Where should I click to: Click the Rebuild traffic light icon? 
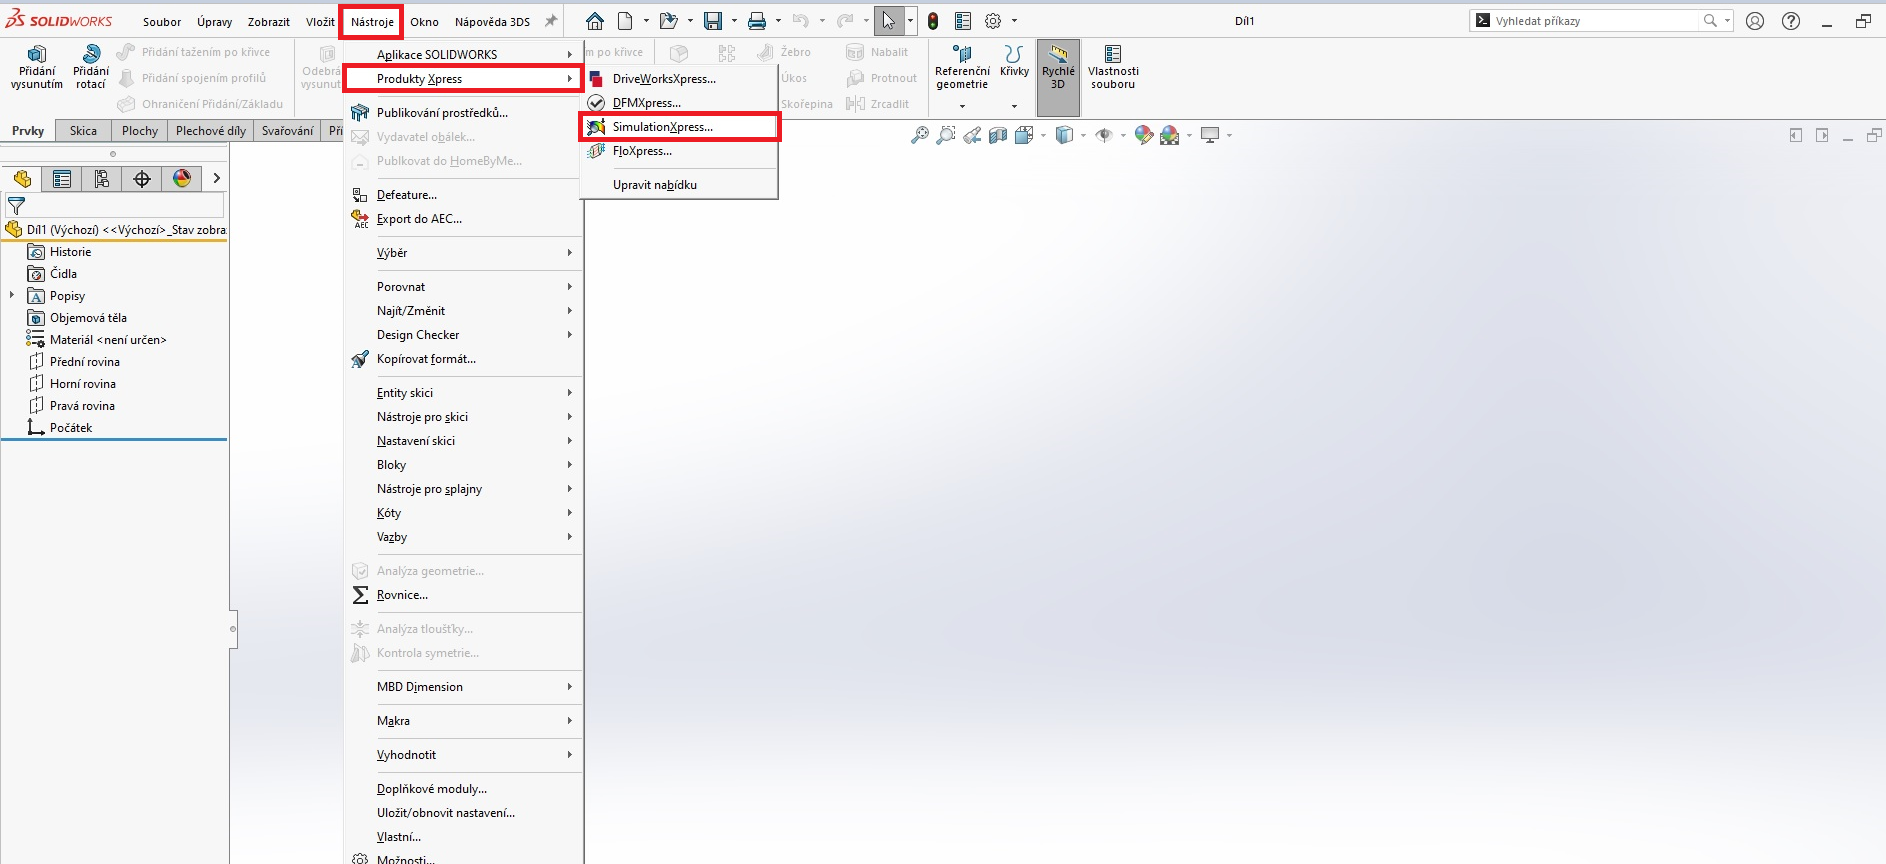[933, 21]
